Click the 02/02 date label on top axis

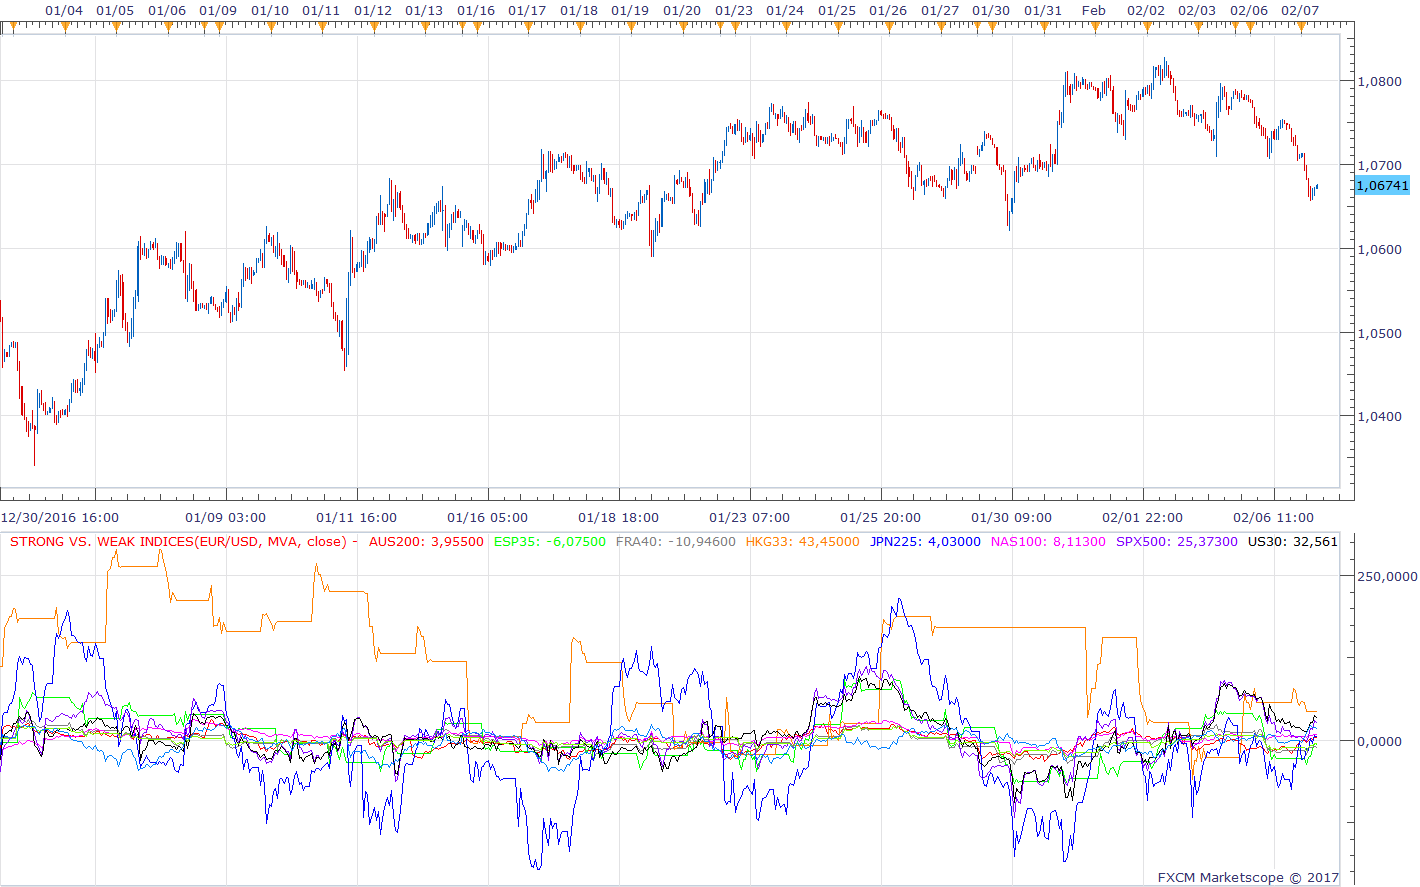1146,10
